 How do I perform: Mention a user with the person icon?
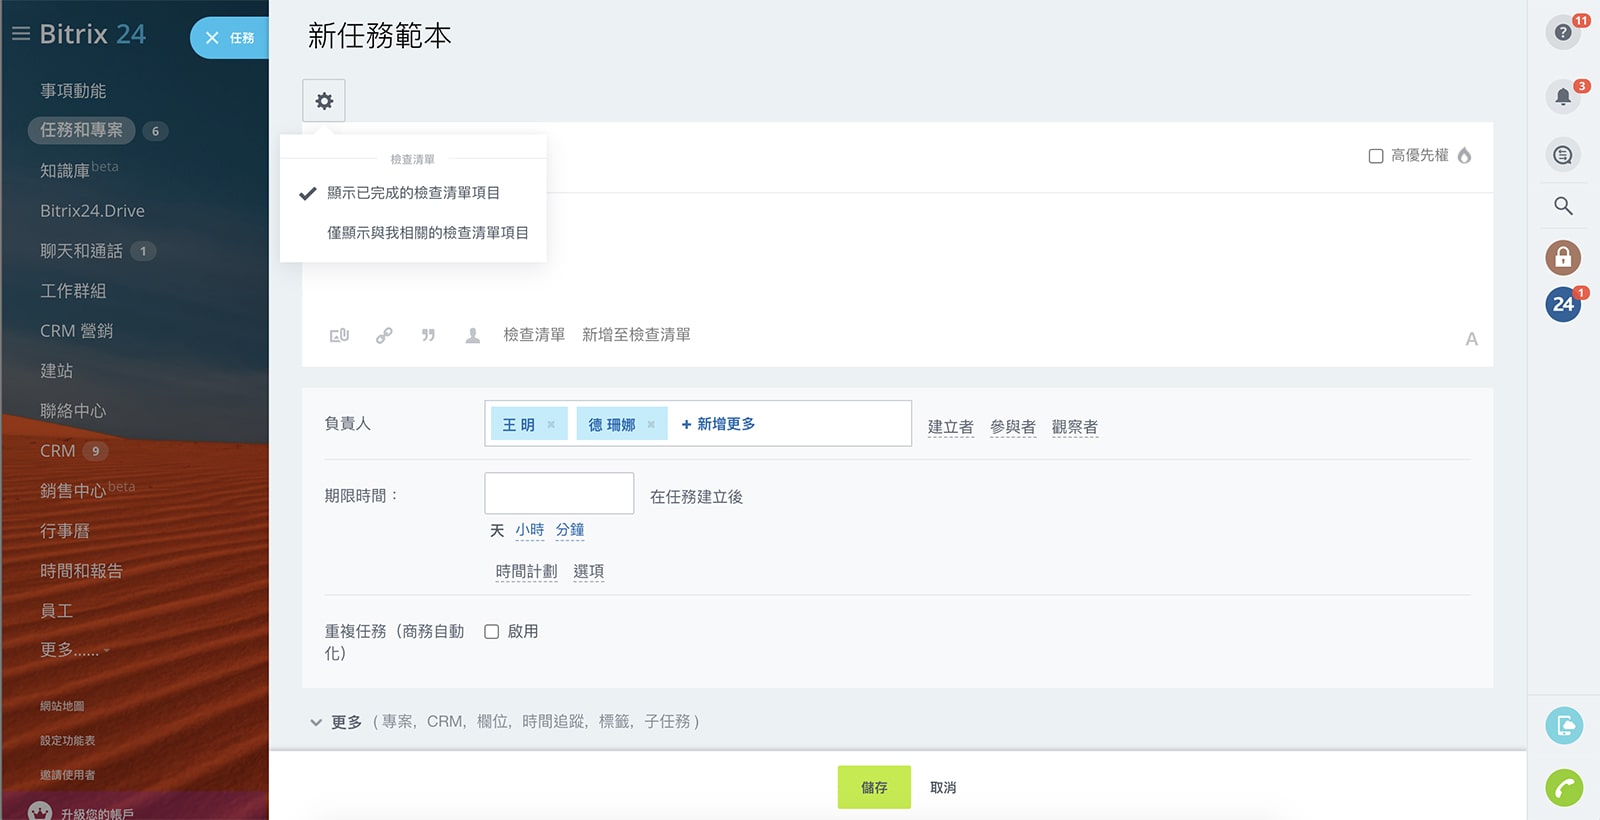pyautogui.click(x=473, y=335)
